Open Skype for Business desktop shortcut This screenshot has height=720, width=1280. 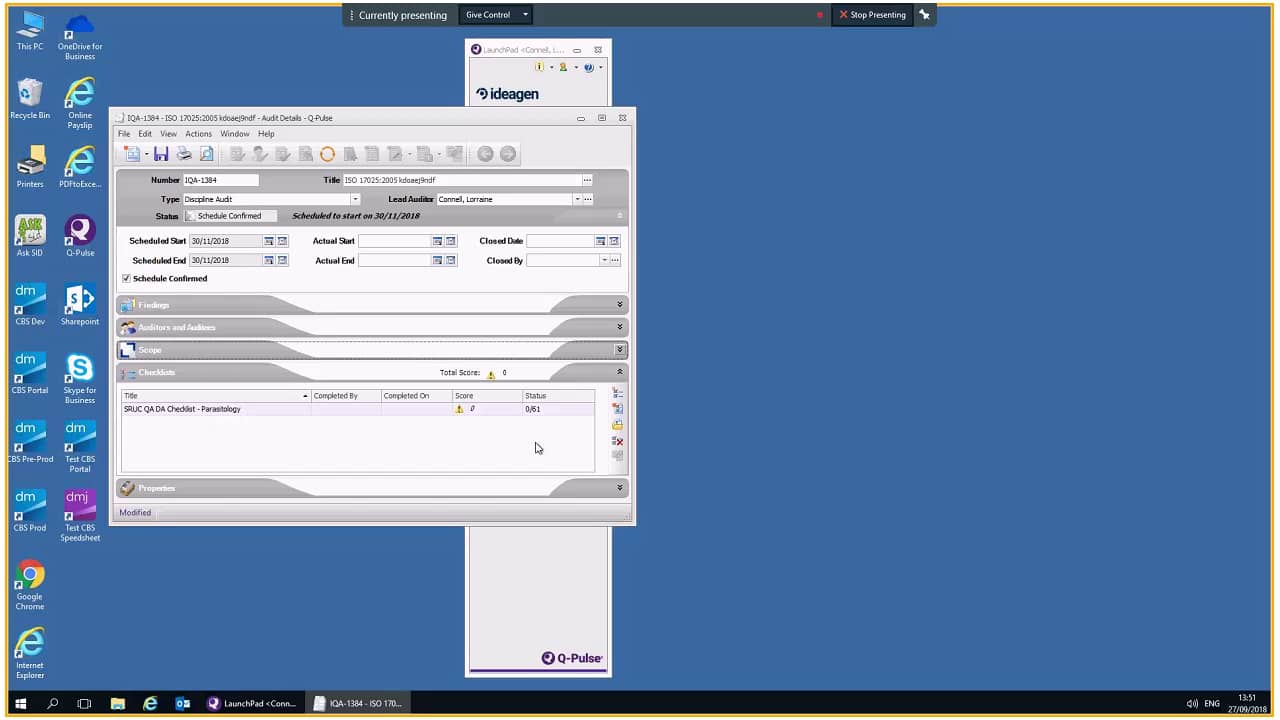pyautogui.click(x=80, y=379)
